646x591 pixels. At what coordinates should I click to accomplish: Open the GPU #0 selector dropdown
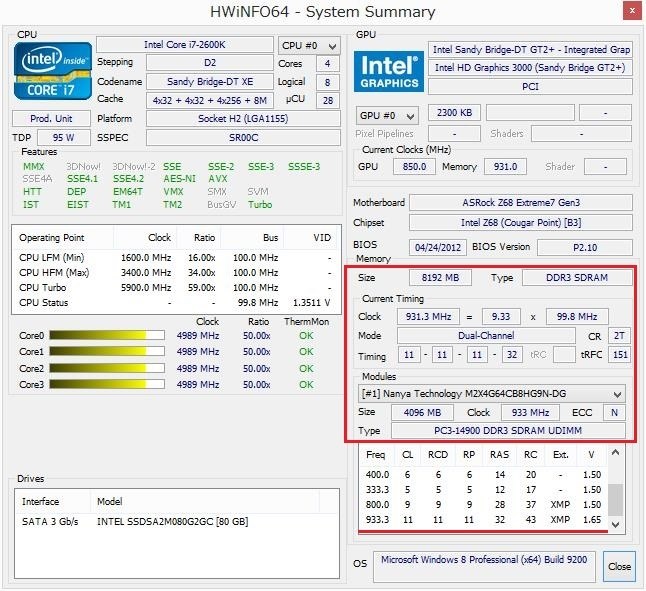387,116
